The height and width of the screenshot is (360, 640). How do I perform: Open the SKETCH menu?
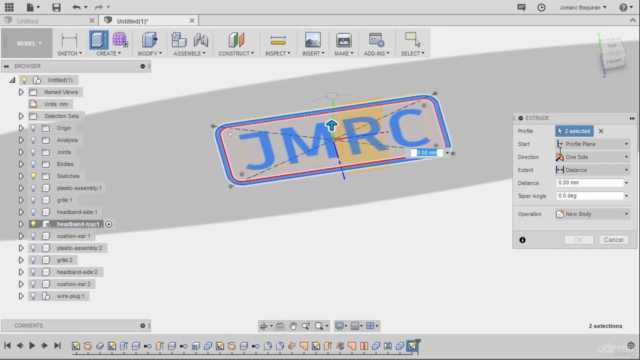(69, 53)
